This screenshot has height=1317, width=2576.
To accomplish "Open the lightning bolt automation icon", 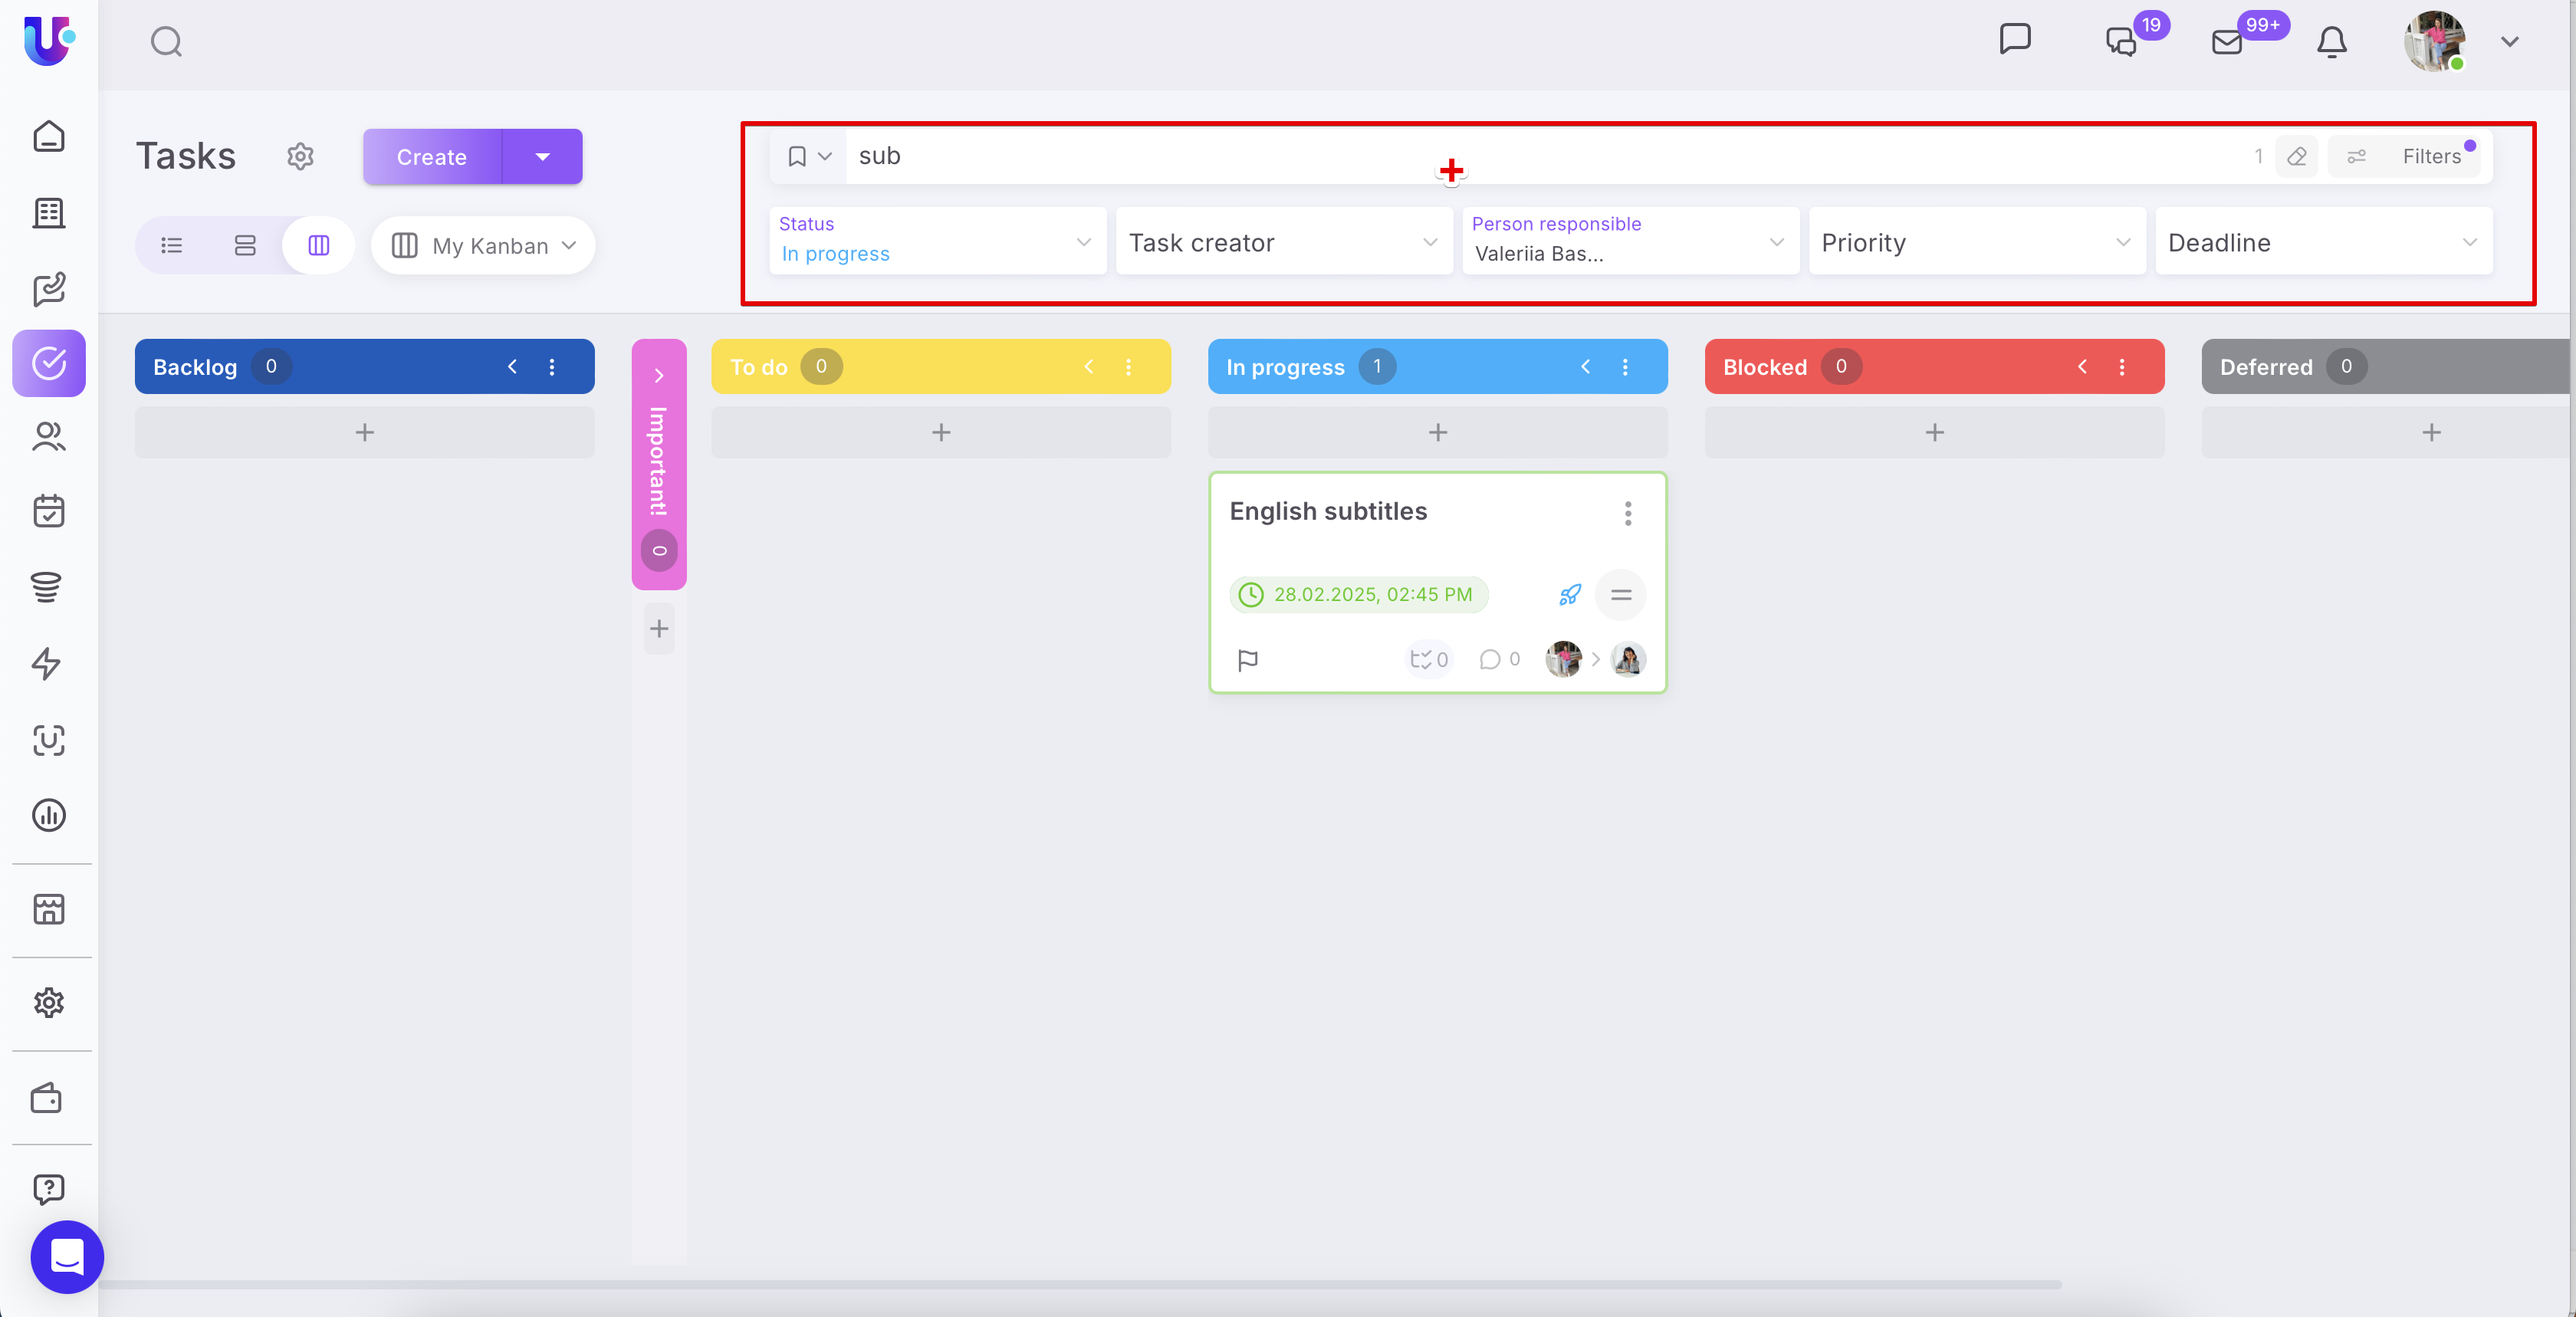I will (48, 663).
